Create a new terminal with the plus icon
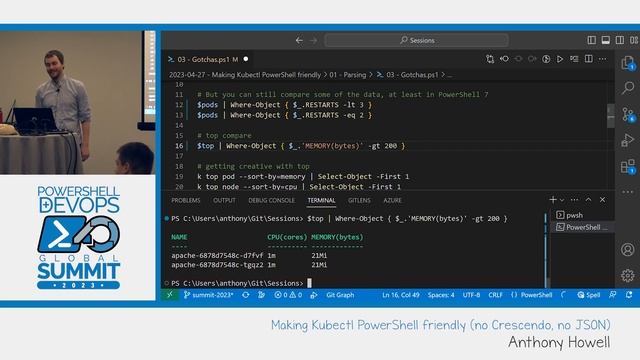 553,200
